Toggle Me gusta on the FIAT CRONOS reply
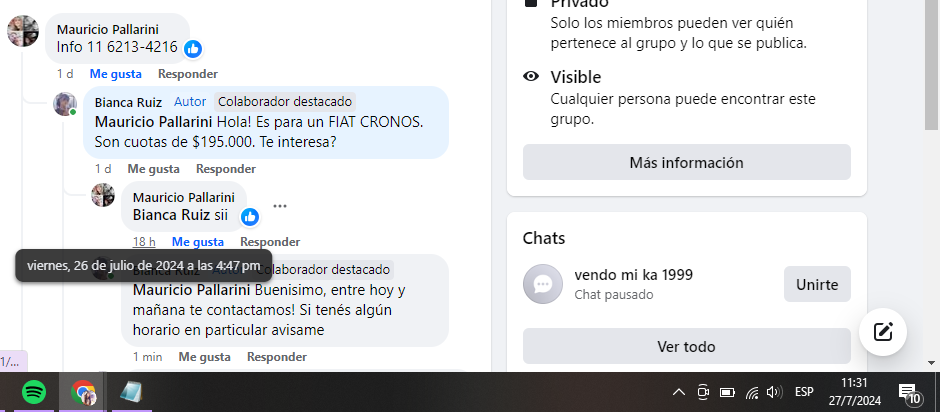The image size is (940, 412). pos(153,169)
